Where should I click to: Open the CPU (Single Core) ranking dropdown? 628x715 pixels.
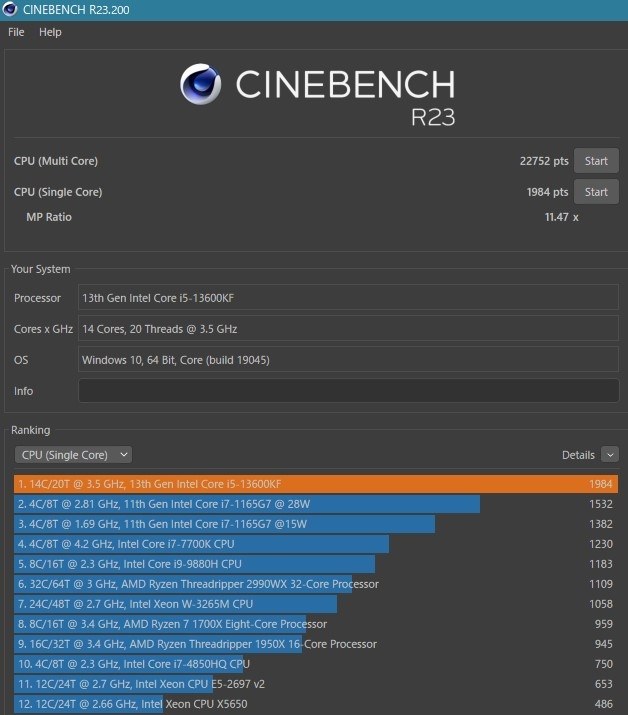click(x=73, y=455)
